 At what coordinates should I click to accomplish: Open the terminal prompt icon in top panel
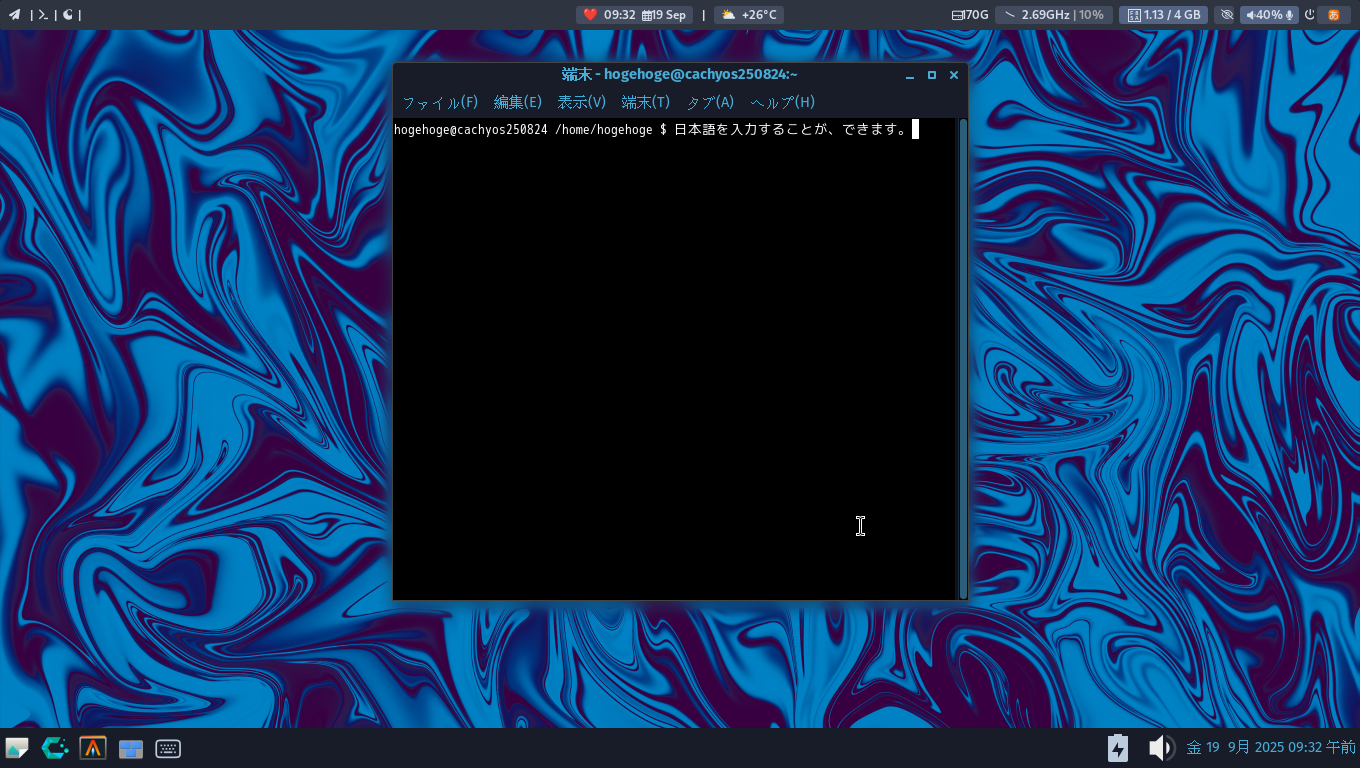tap(43, 15)
